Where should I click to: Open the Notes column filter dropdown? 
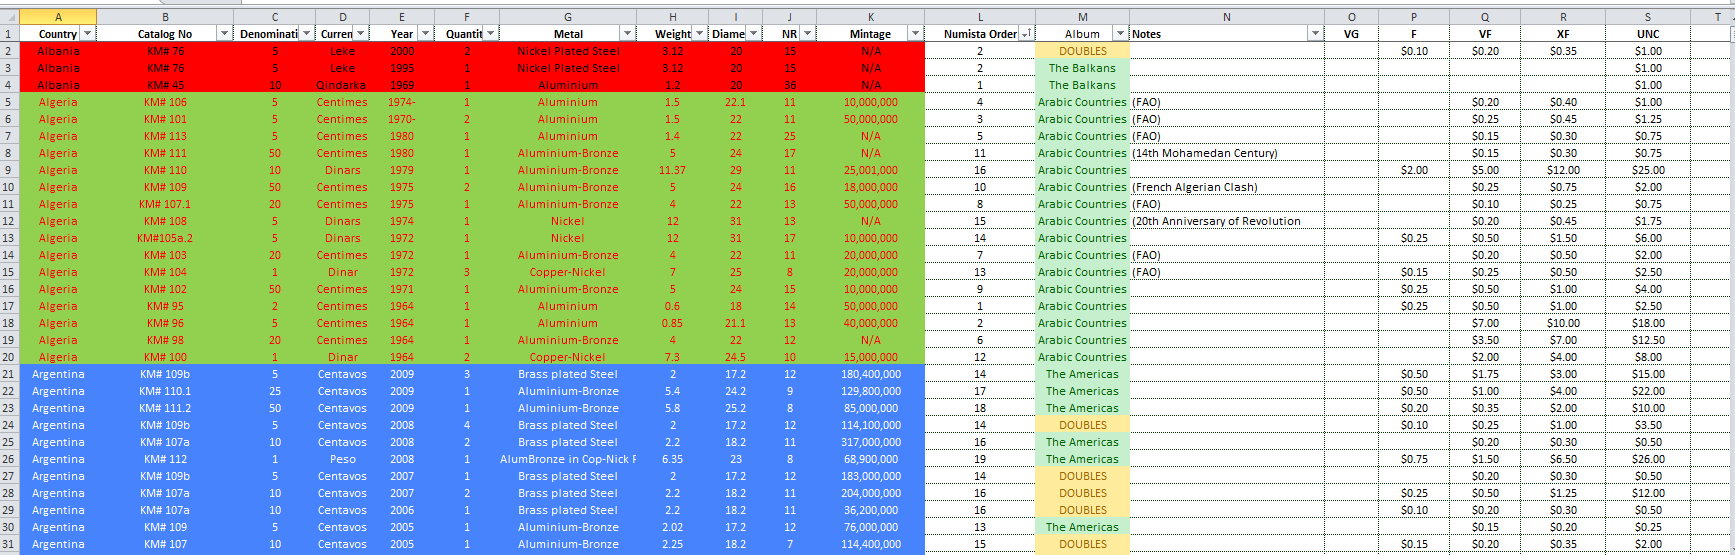tap(1315, 34)
